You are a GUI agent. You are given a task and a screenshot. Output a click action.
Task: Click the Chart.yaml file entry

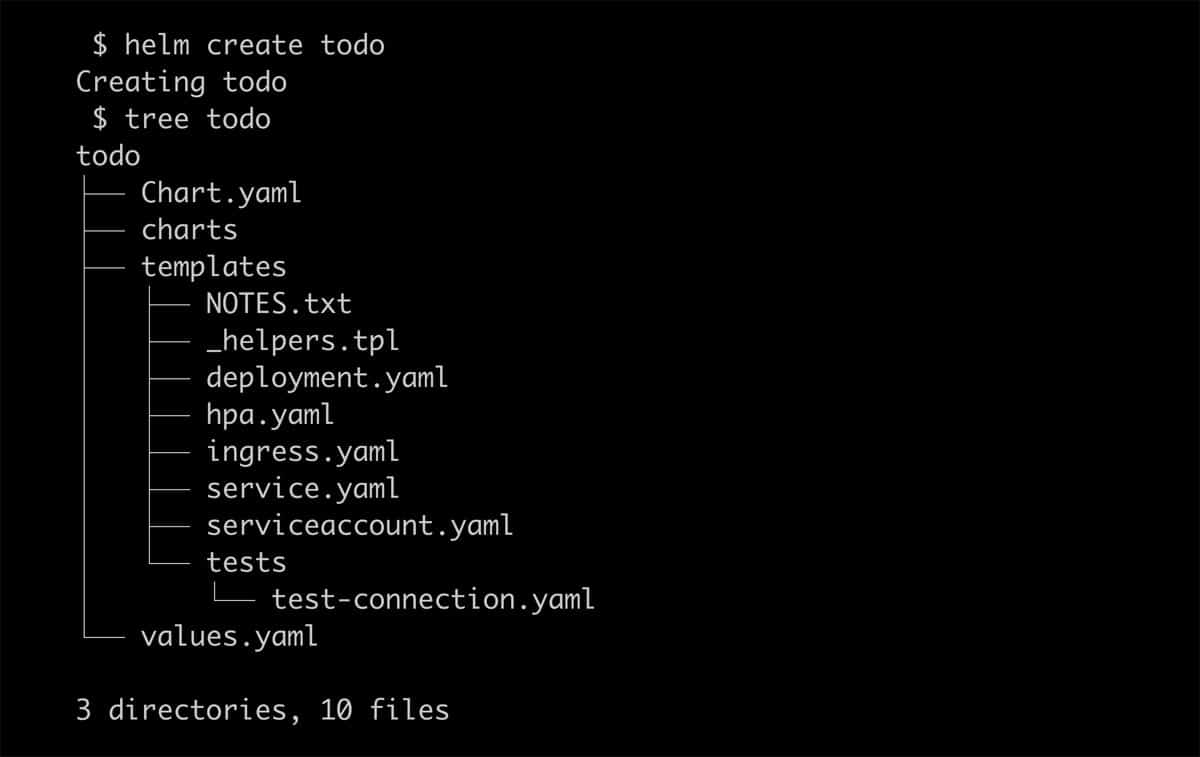[221, 192]
